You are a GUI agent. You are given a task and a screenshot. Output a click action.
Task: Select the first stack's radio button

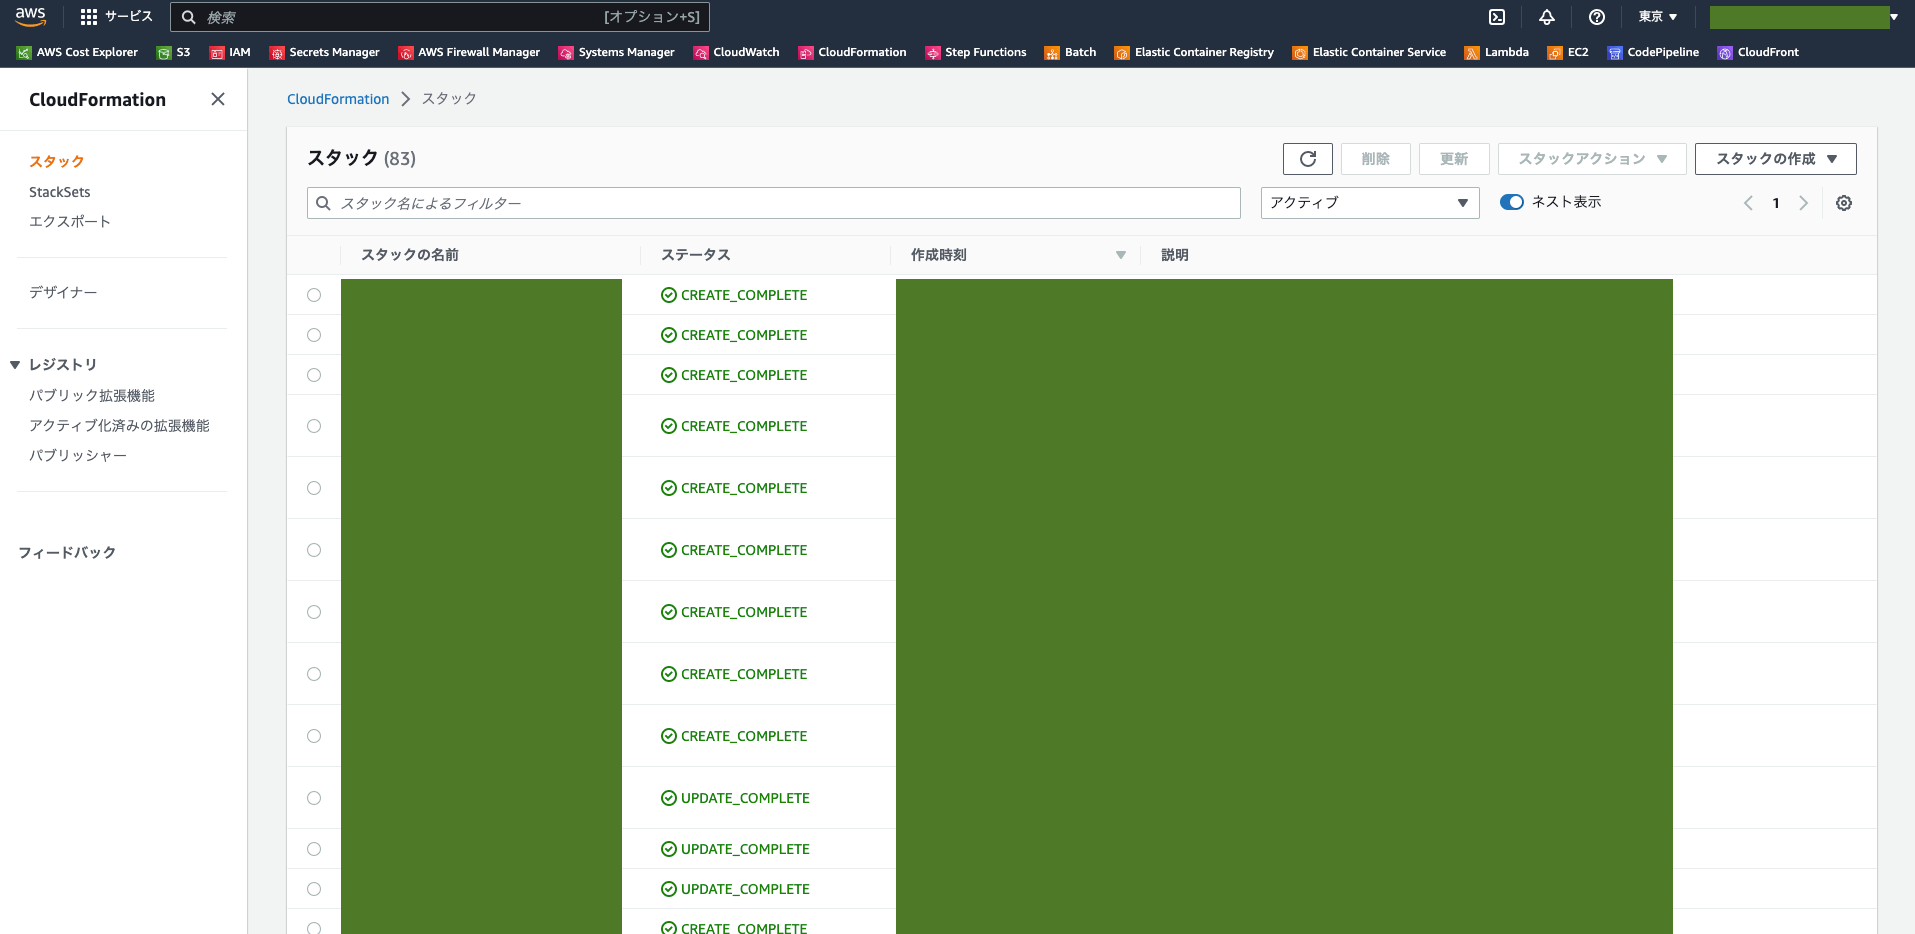pos(314,295)
